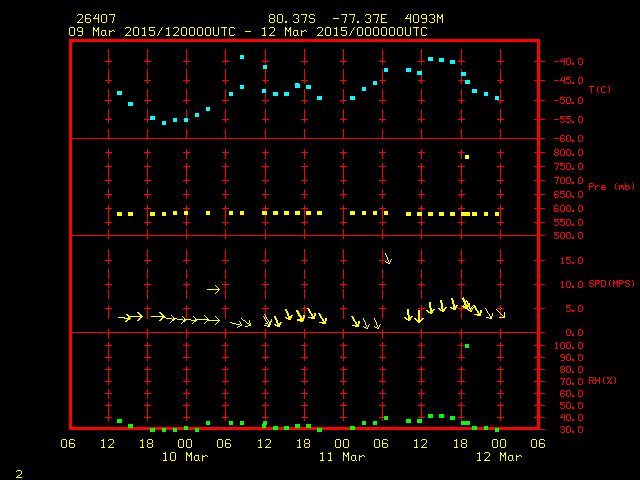Viewport: 640px width, 480px height.
Task: Click the 10 Mar date label
Action: coord(185,457)
